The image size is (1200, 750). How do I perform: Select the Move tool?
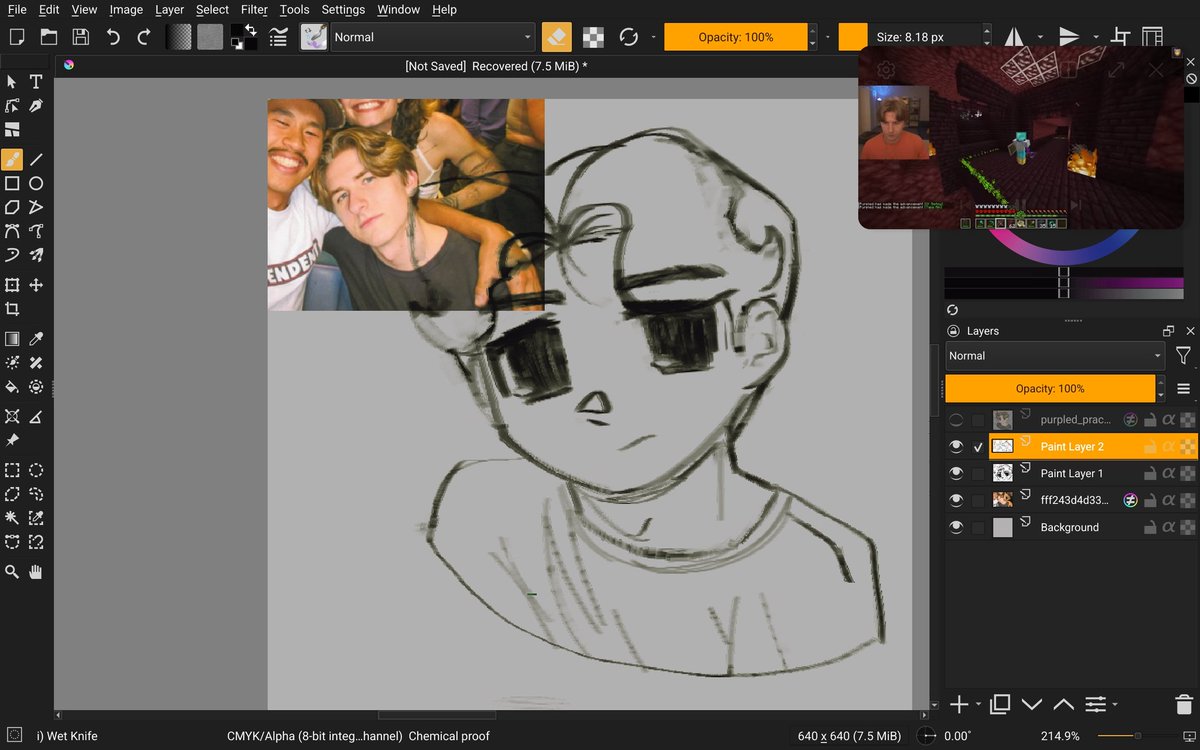(x=36, y=285)
